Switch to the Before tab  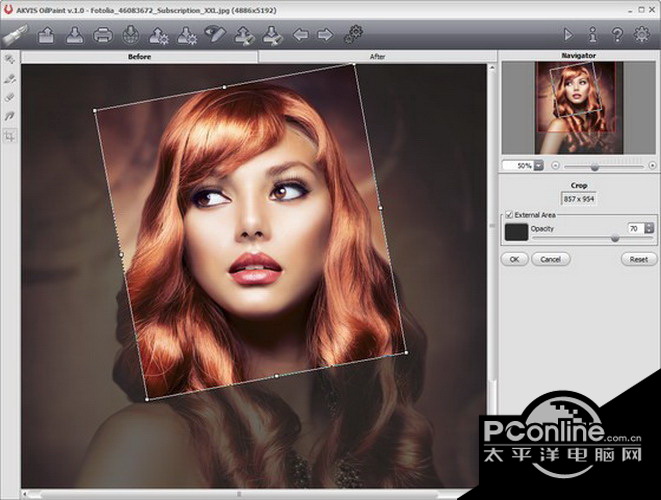point(139,57)
